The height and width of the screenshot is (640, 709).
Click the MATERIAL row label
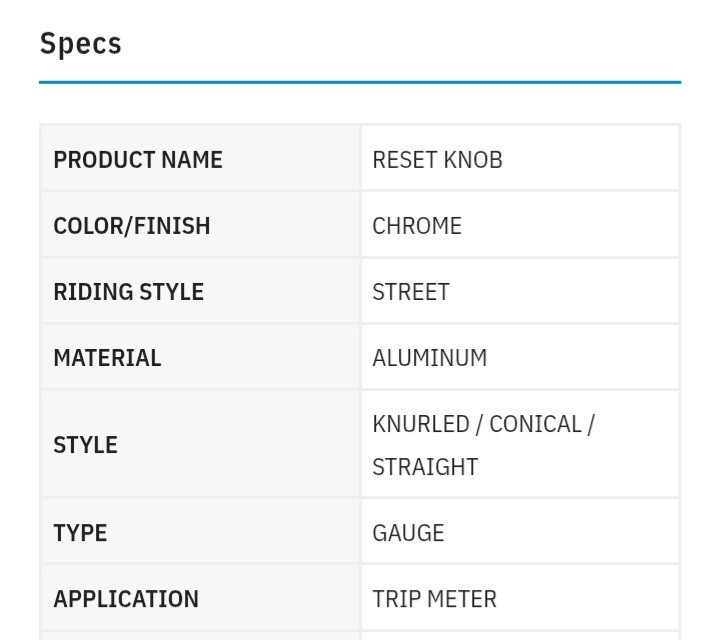[x=107, y=358]
